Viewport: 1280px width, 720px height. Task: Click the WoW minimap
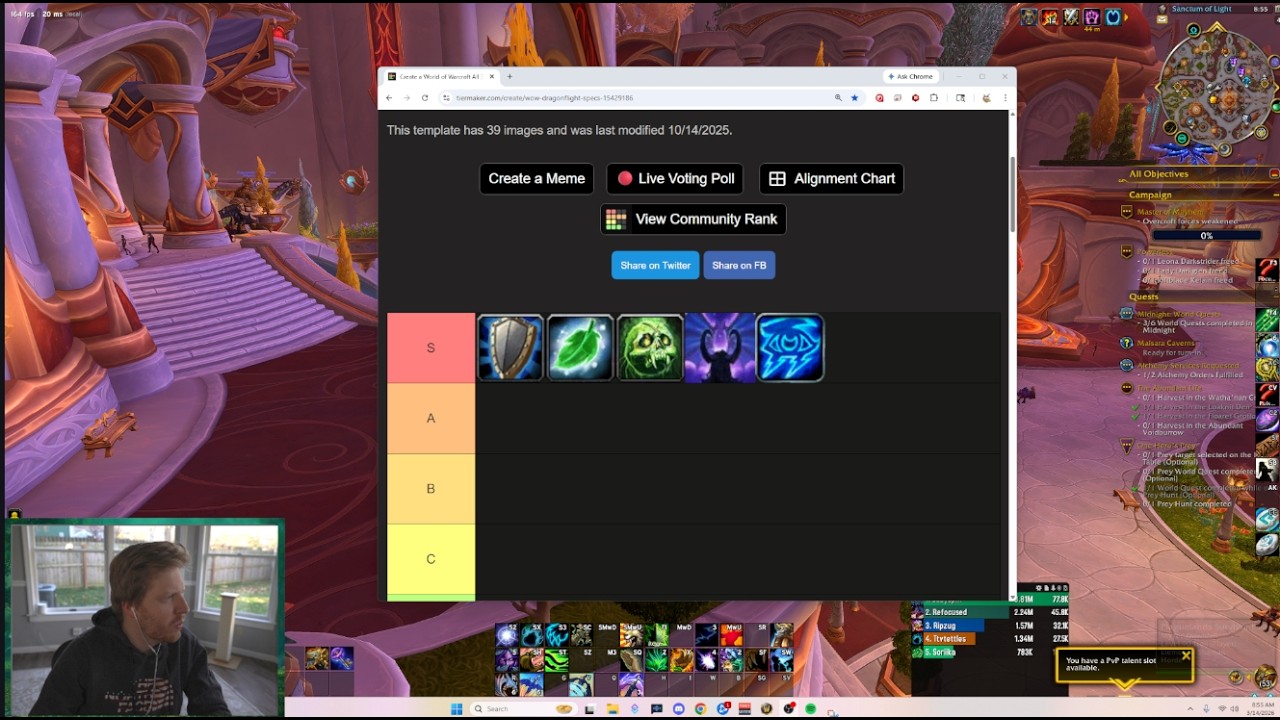tap(1217, 88)
